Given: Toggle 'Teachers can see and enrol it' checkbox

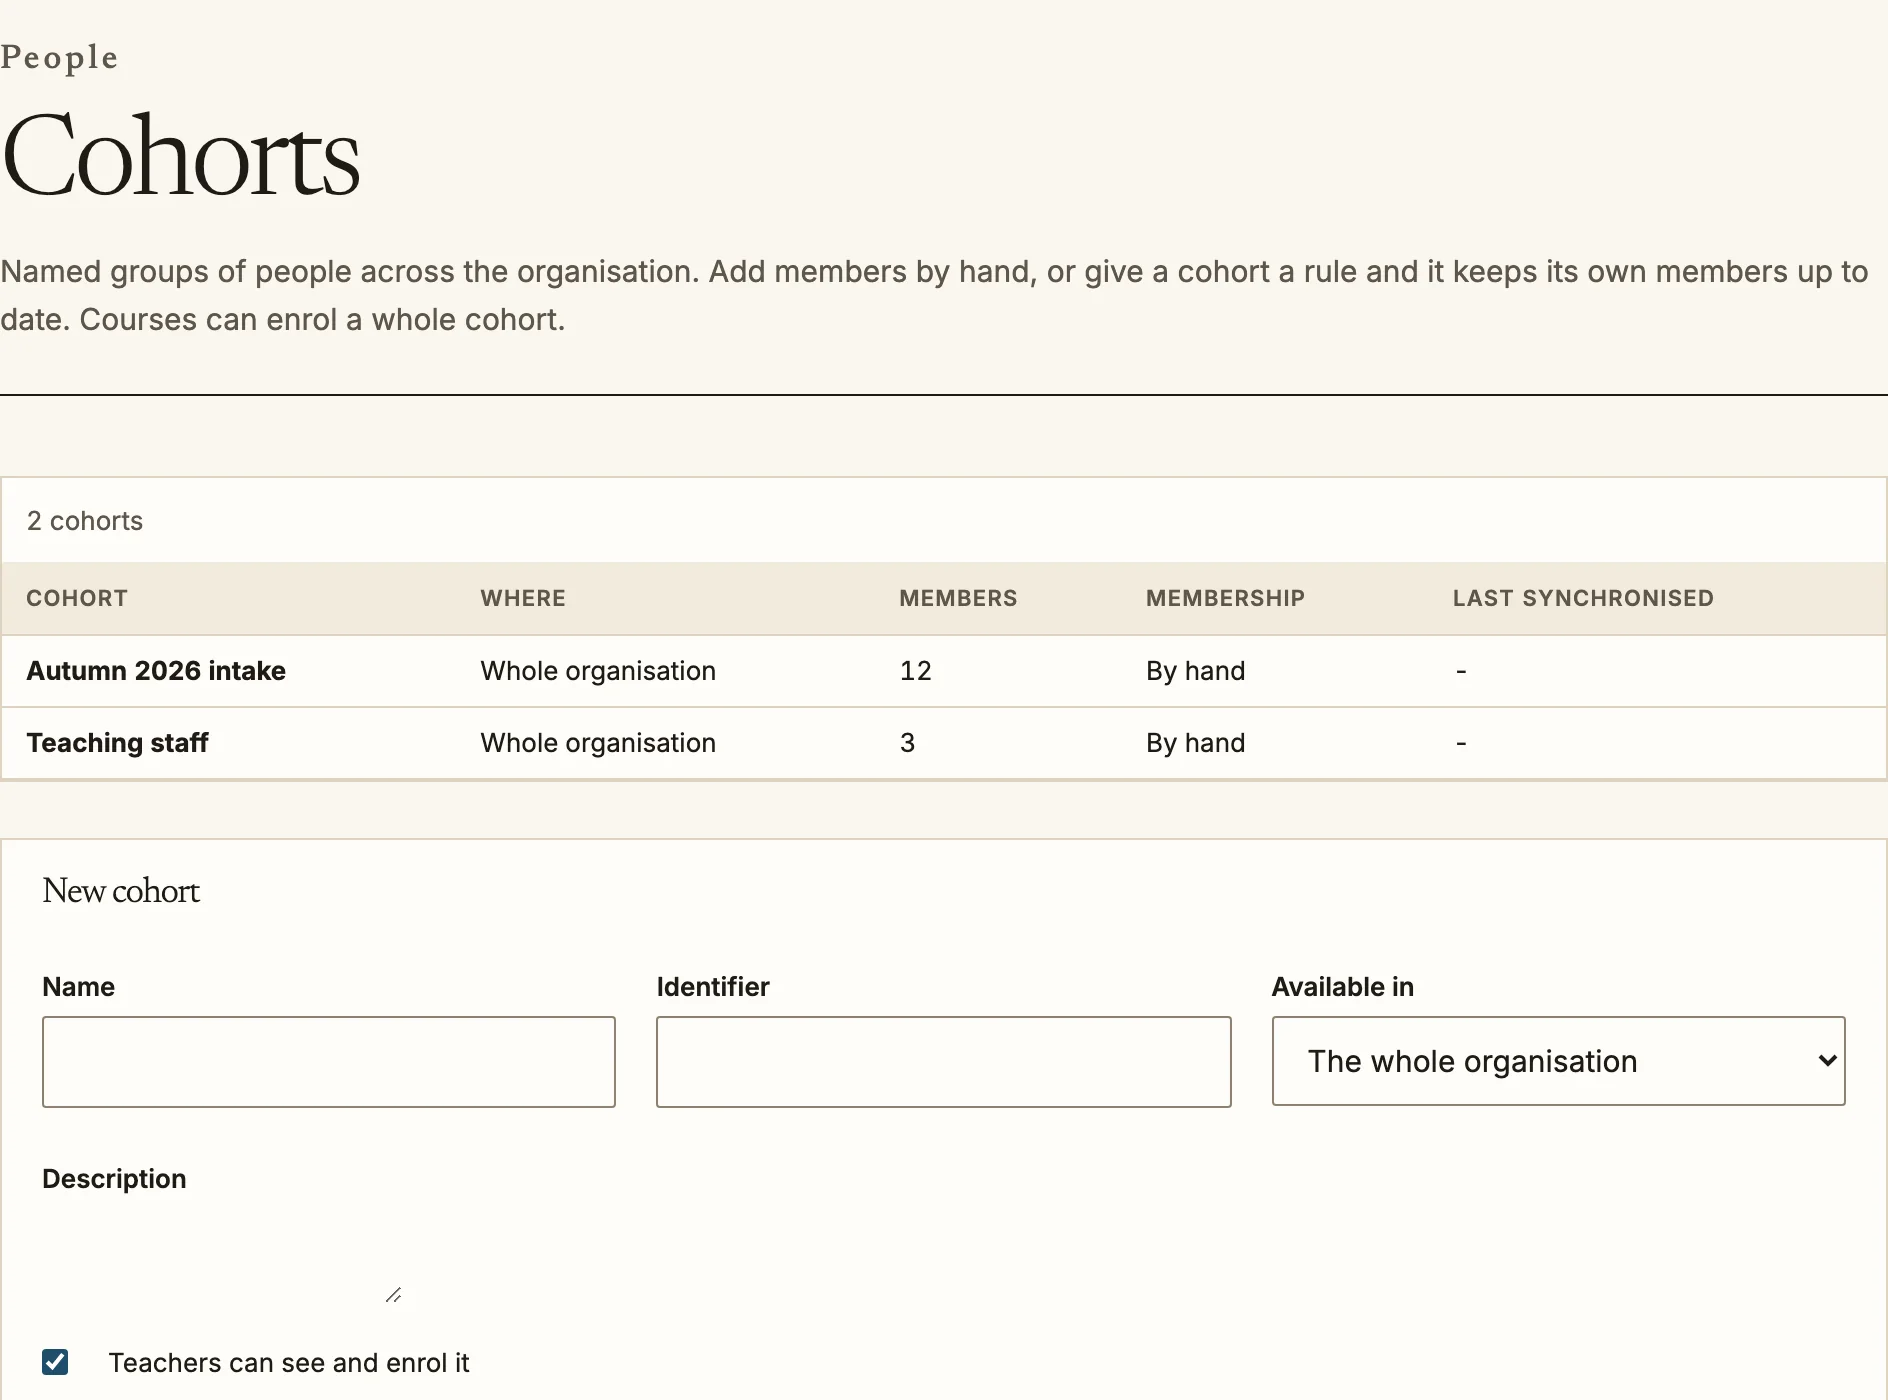Looking at the screenshot, I should click(x=55, y=1362).
